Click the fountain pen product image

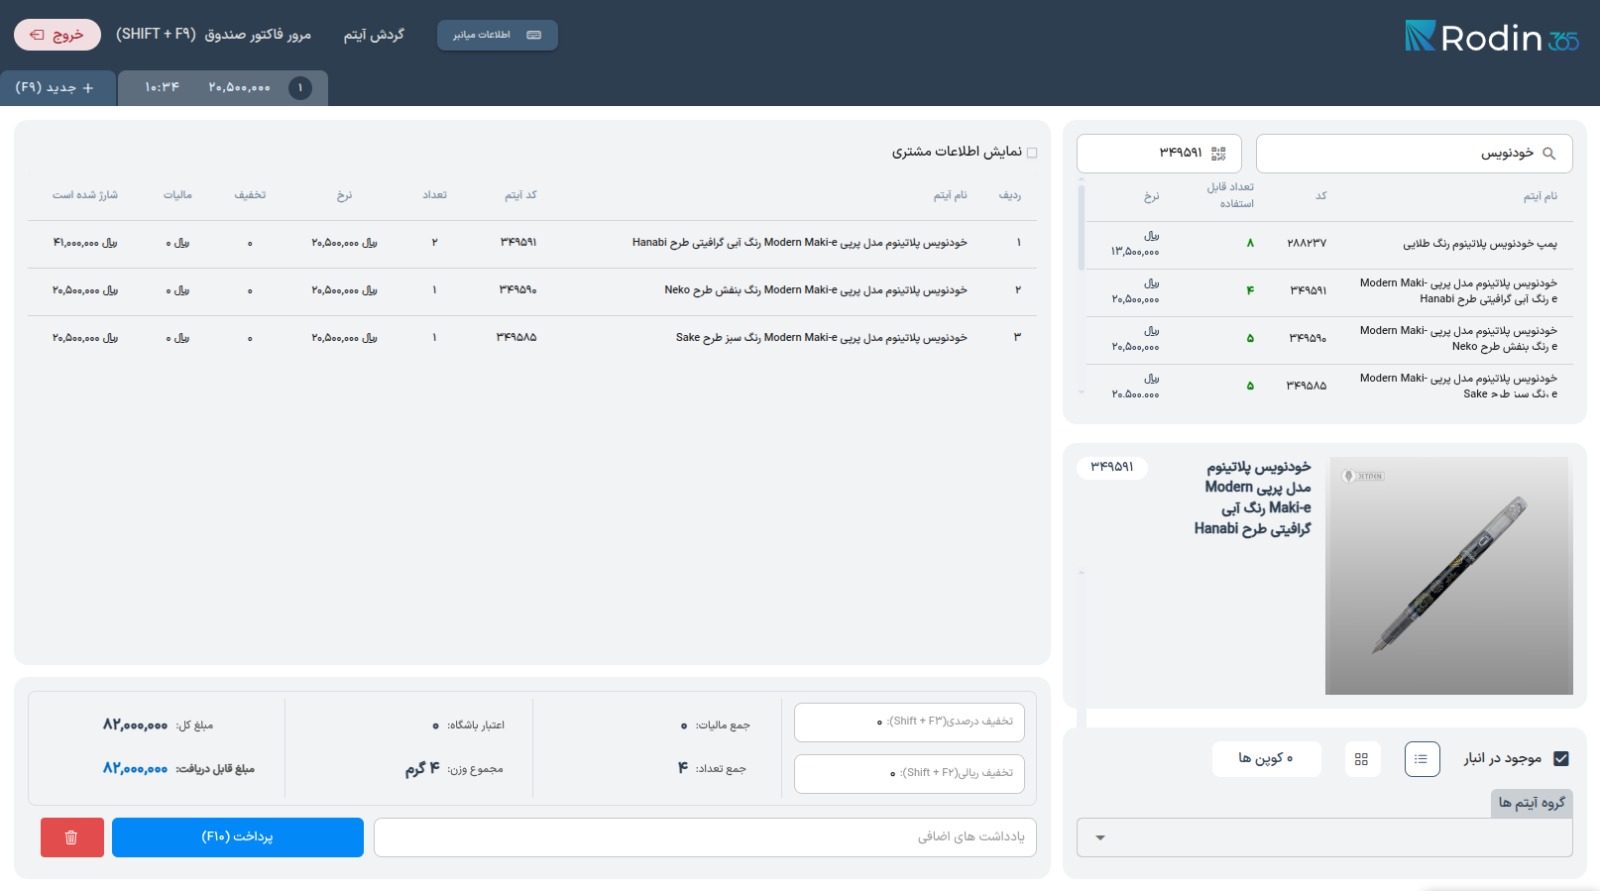1449,576
